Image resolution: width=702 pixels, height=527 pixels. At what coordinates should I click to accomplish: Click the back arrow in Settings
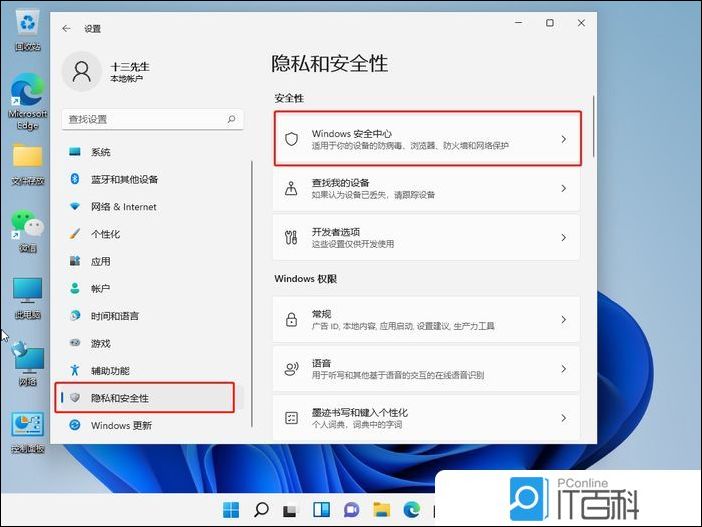click(x=66, y=29)
